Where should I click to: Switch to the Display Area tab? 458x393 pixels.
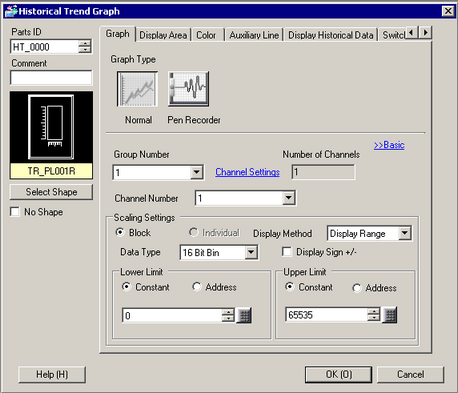163,35
